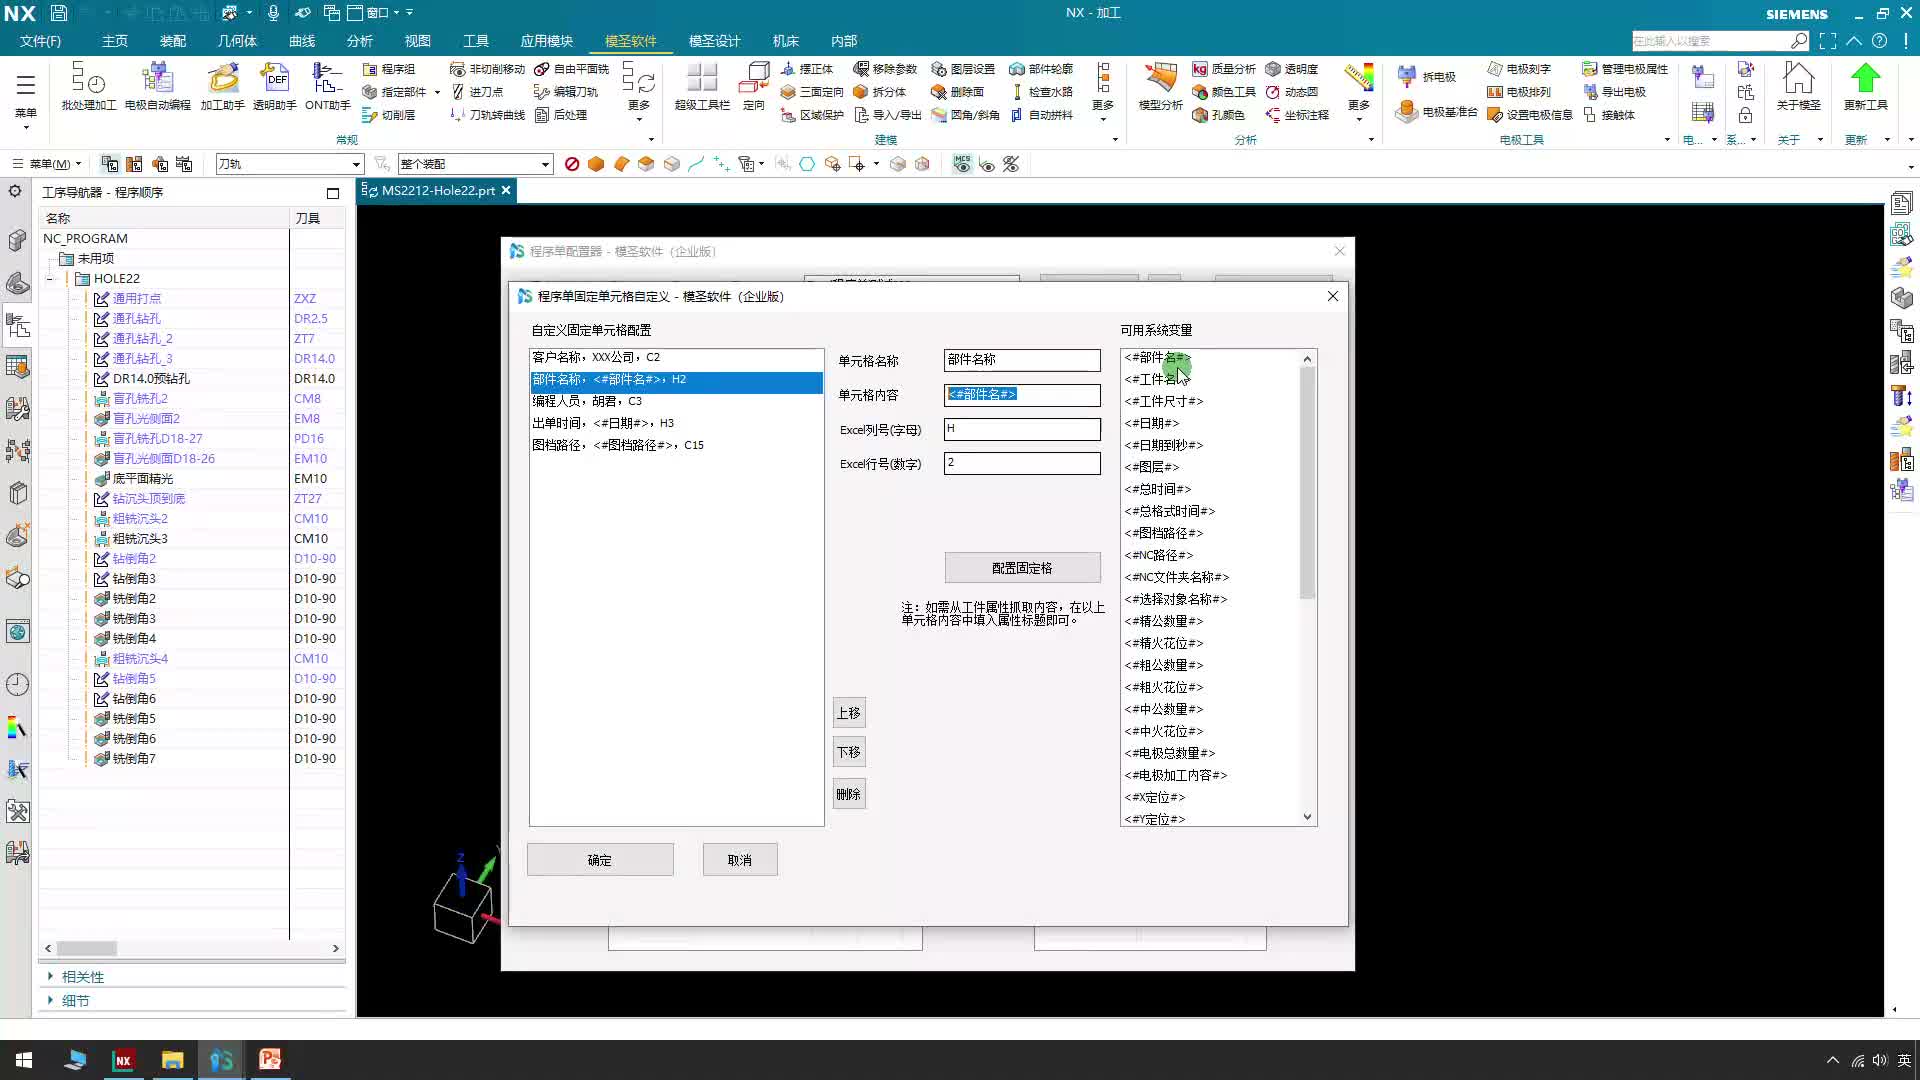Click the 取消 button
1920x1080 pixels.
740,860
